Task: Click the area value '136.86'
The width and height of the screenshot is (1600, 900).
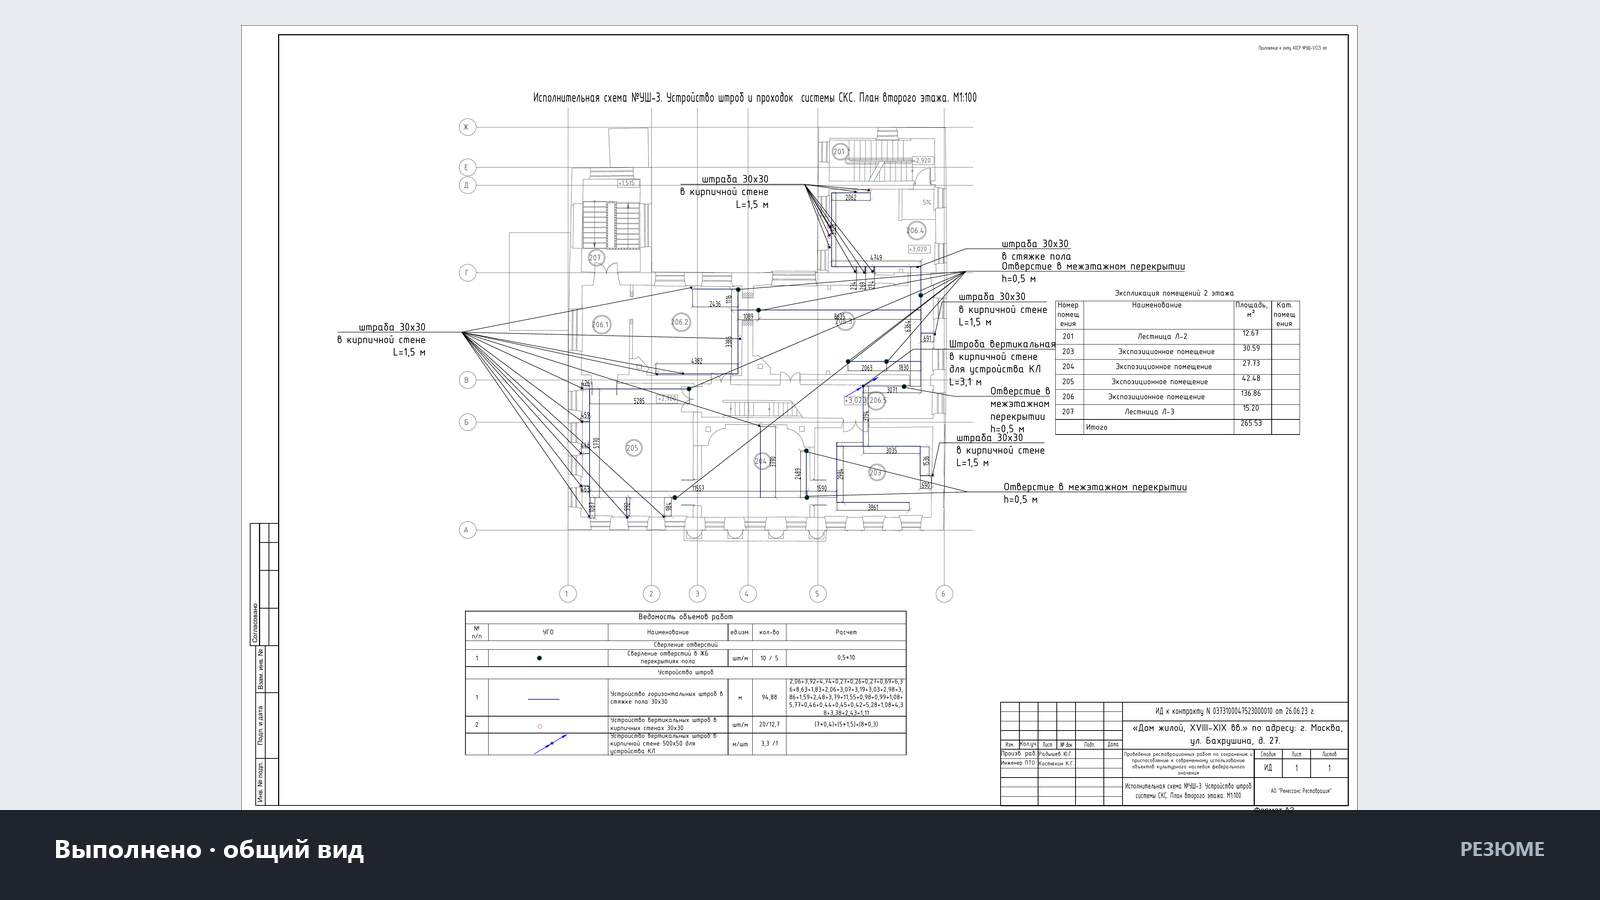Action: [1250, 393]
